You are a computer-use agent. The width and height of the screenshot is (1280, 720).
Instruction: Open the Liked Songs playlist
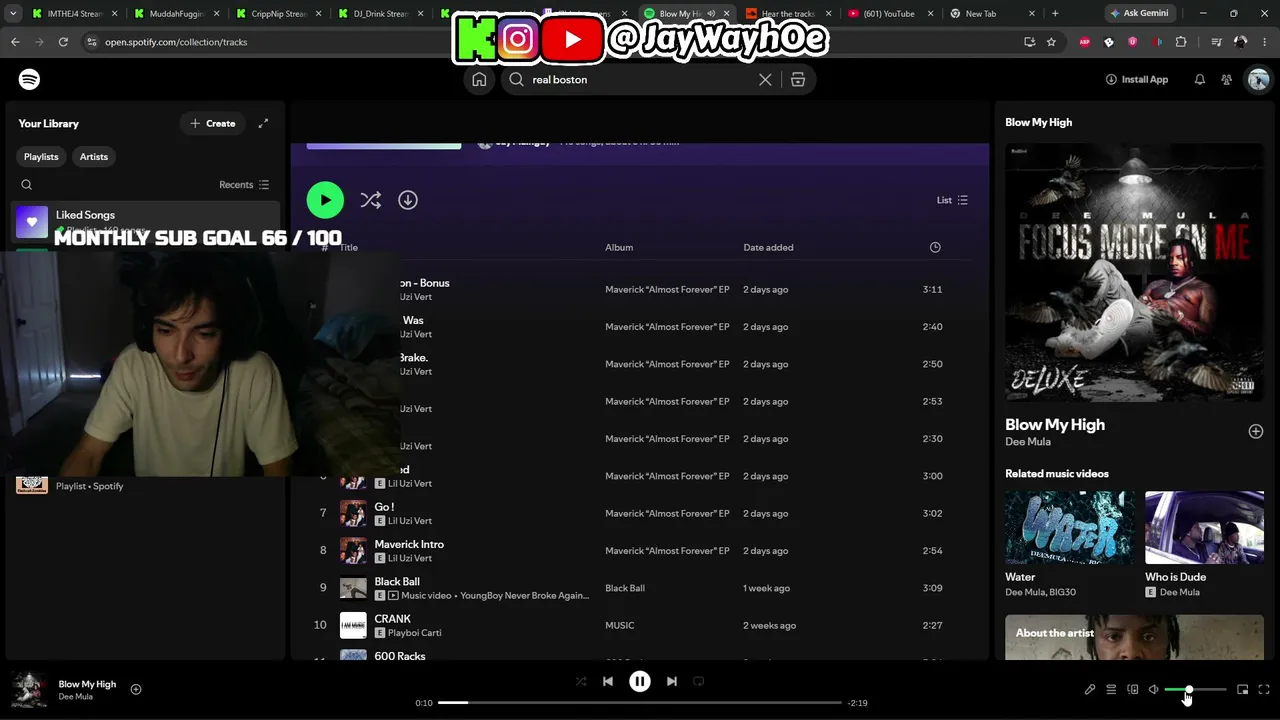146,221
